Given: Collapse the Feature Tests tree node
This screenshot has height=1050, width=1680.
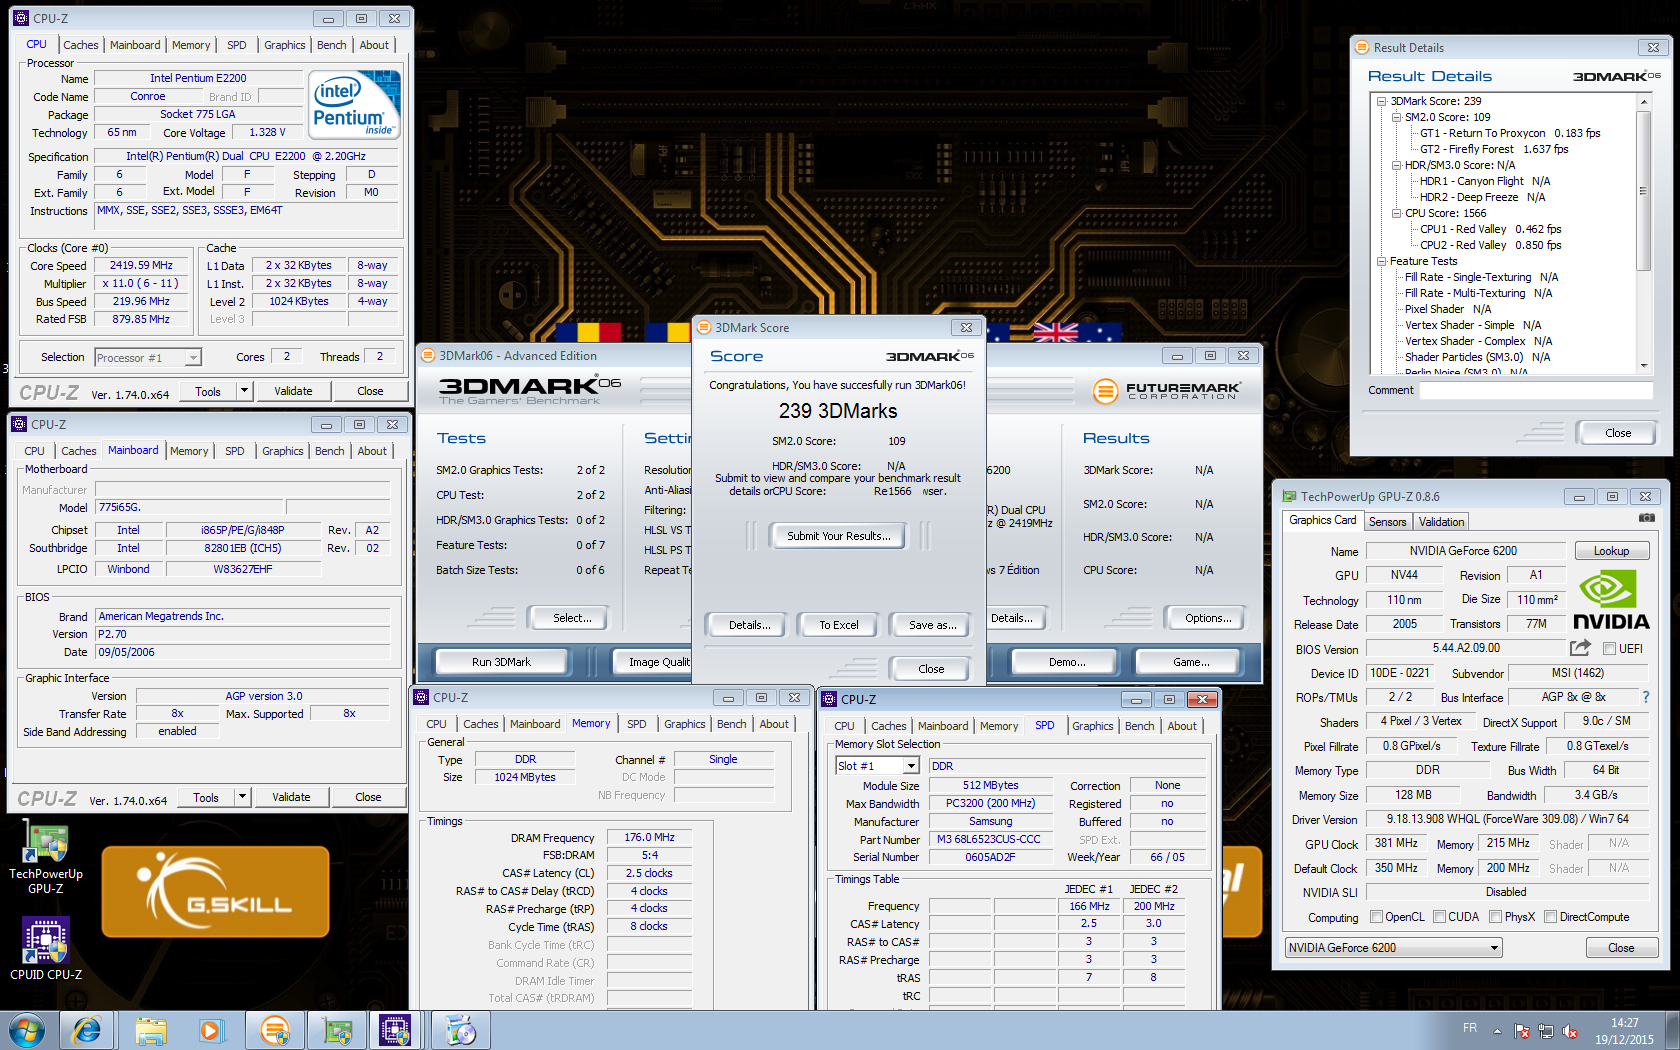Looking at the screenshot, I should (1381, 261).
